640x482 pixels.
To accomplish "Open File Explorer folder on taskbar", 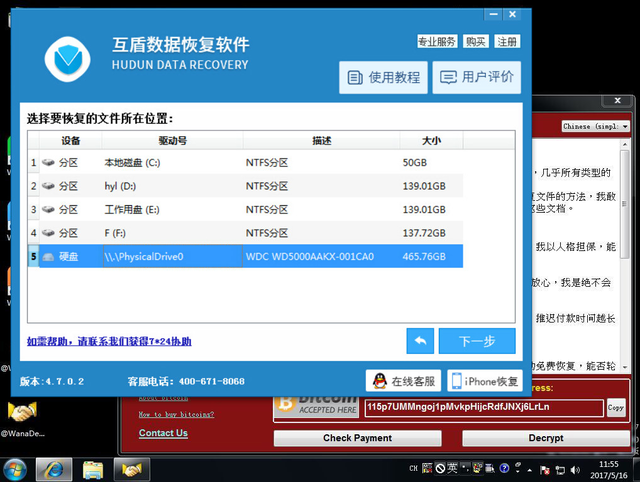I will coord(93,468).
